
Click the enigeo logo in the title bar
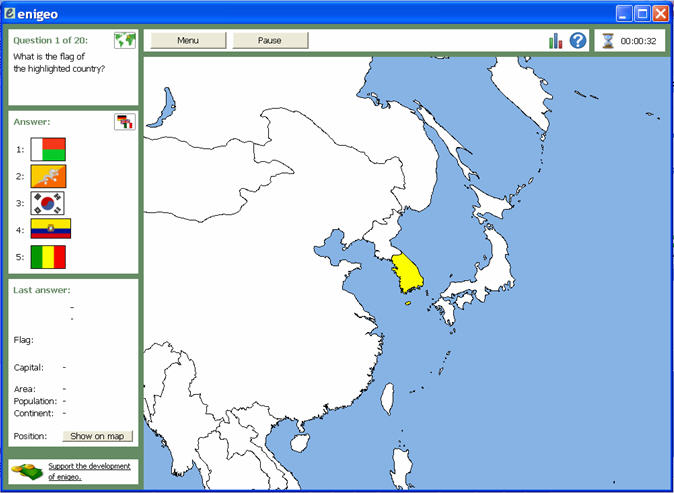click(9, 14)
